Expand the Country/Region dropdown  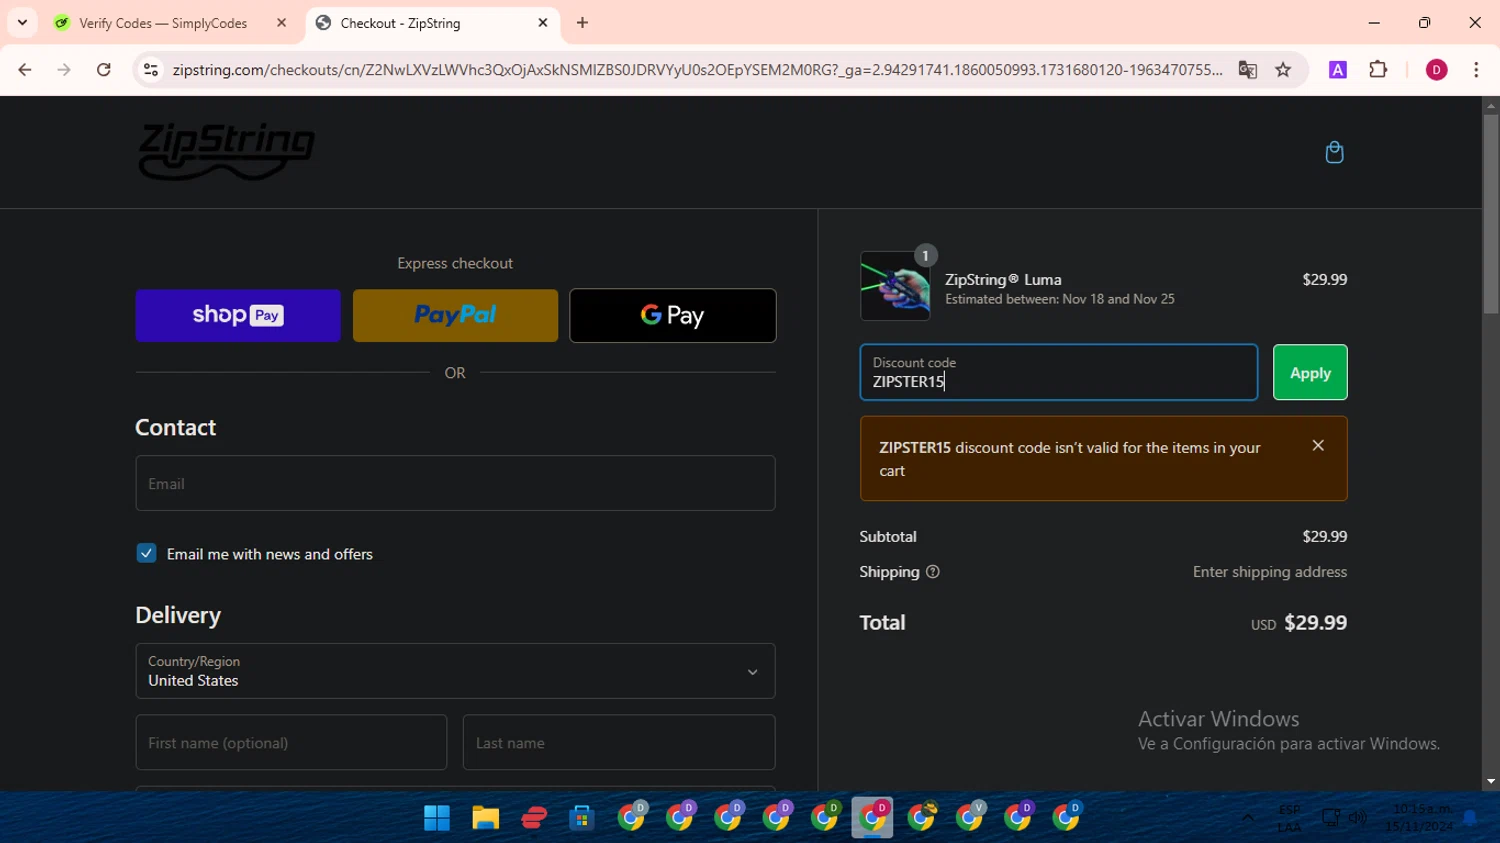(455, 671)
